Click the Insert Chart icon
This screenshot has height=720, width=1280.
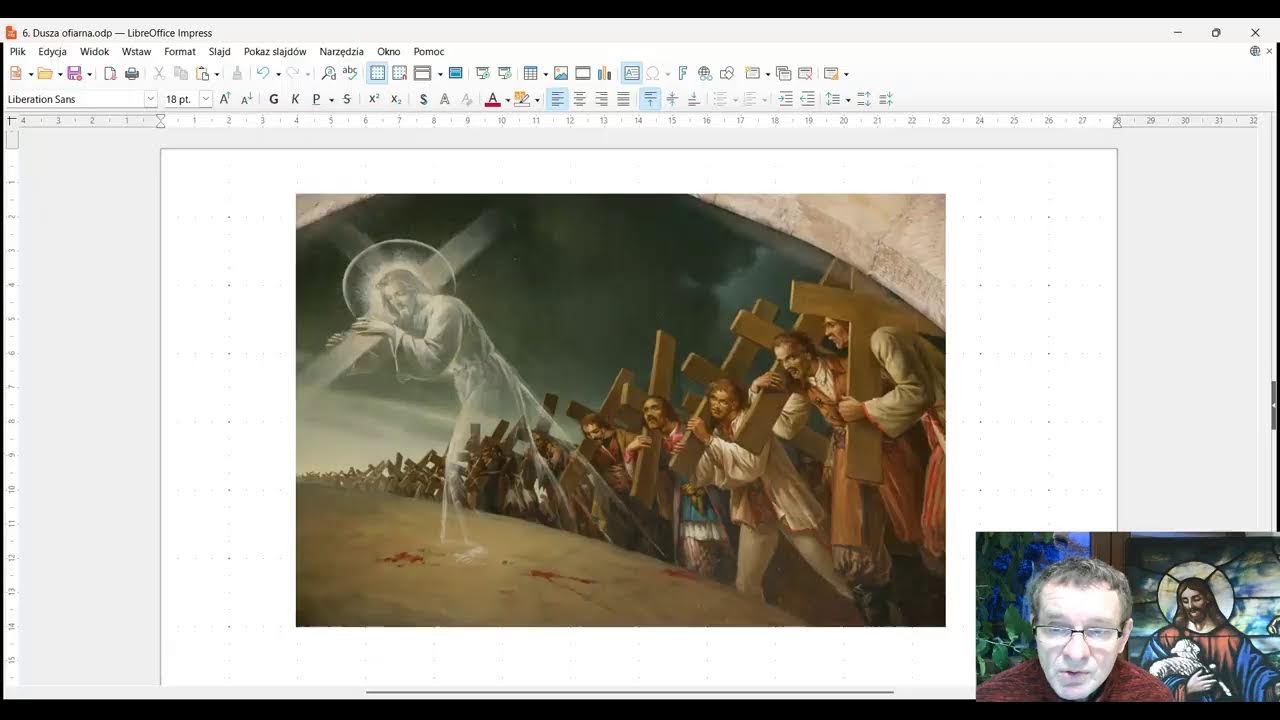(x=604, y=73)
